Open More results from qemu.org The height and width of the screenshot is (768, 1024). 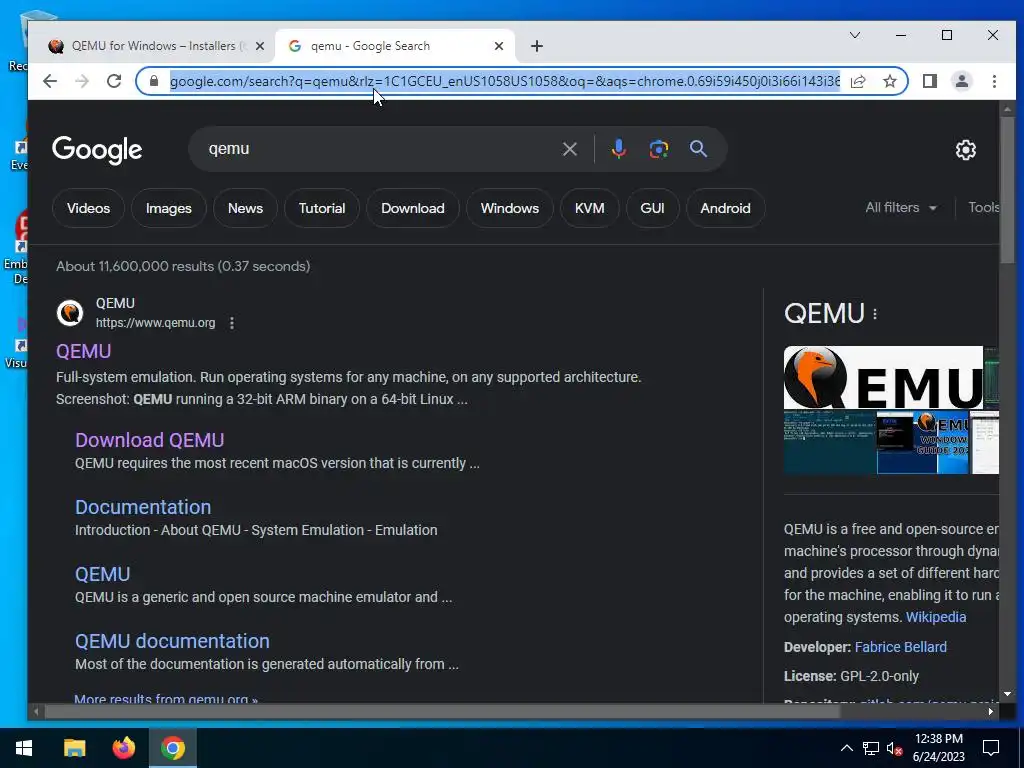point(167,699)
